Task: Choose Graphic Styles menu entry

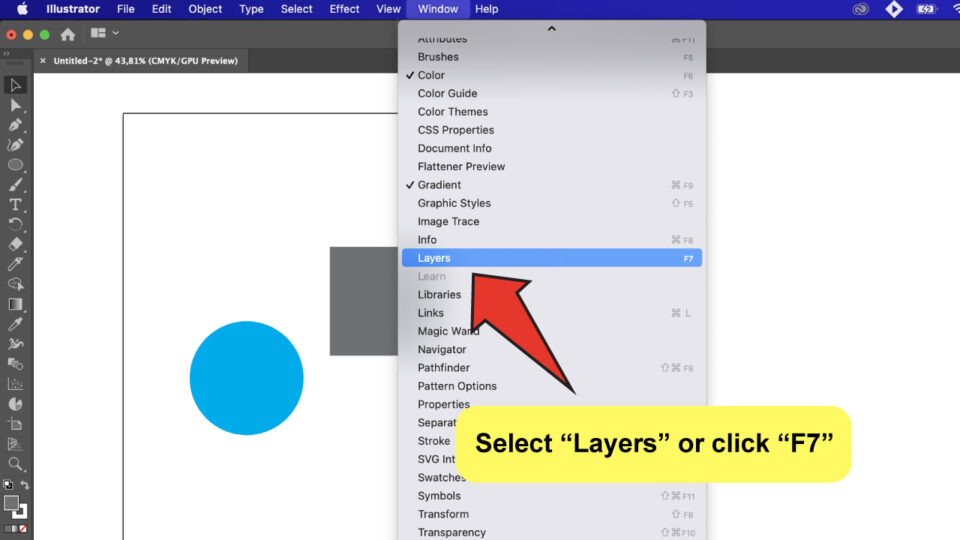Action: pyautogui.click(x=552, y=203)
